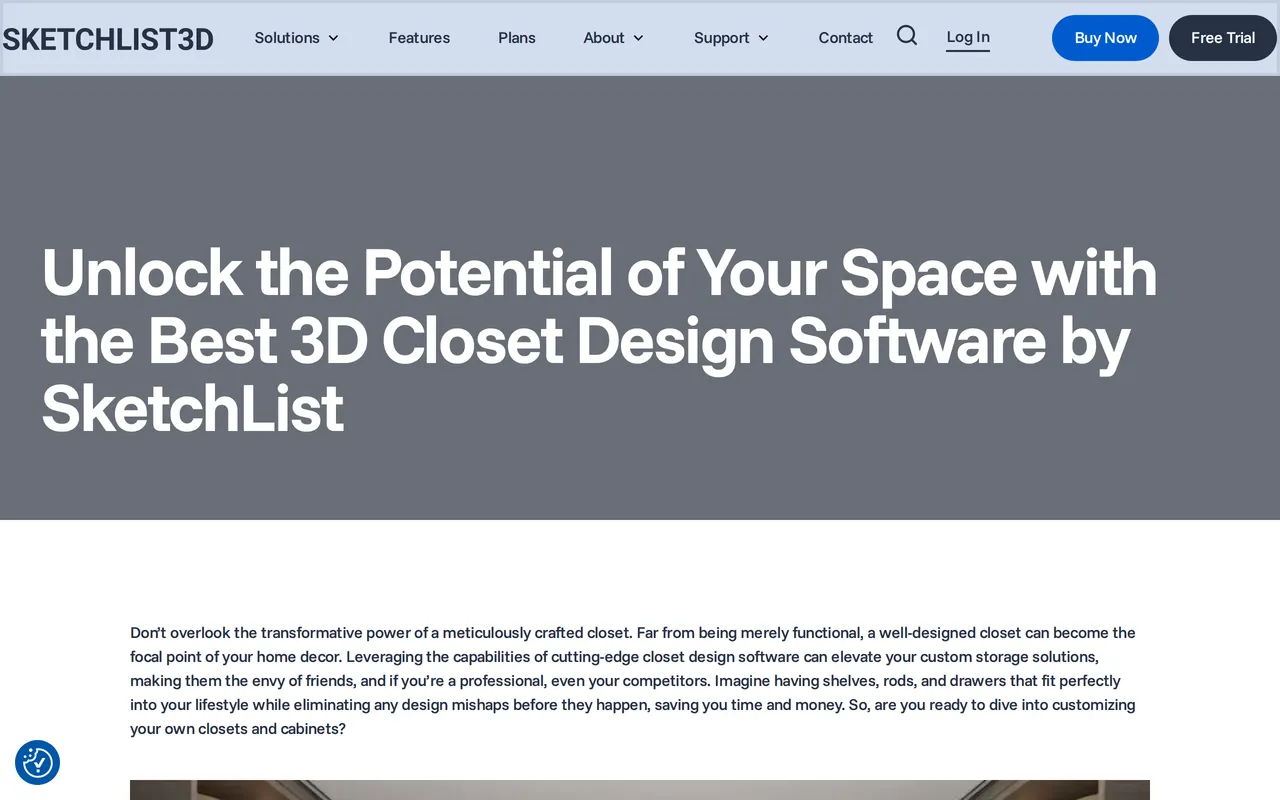Open the search magnifier icon

click(x=907, y=36)
